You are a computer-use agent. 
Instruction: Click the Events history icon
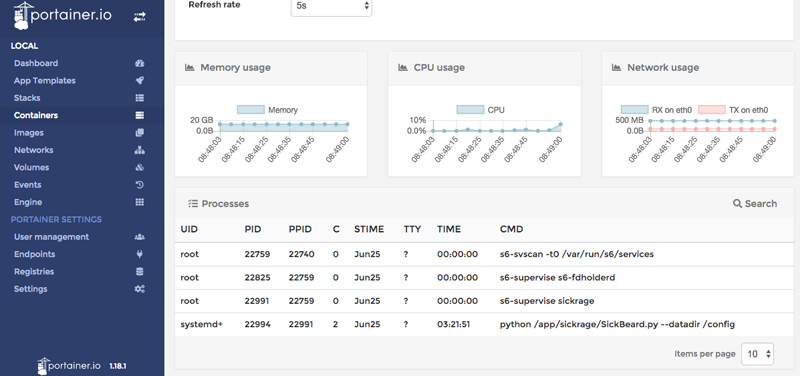point(139,185)
